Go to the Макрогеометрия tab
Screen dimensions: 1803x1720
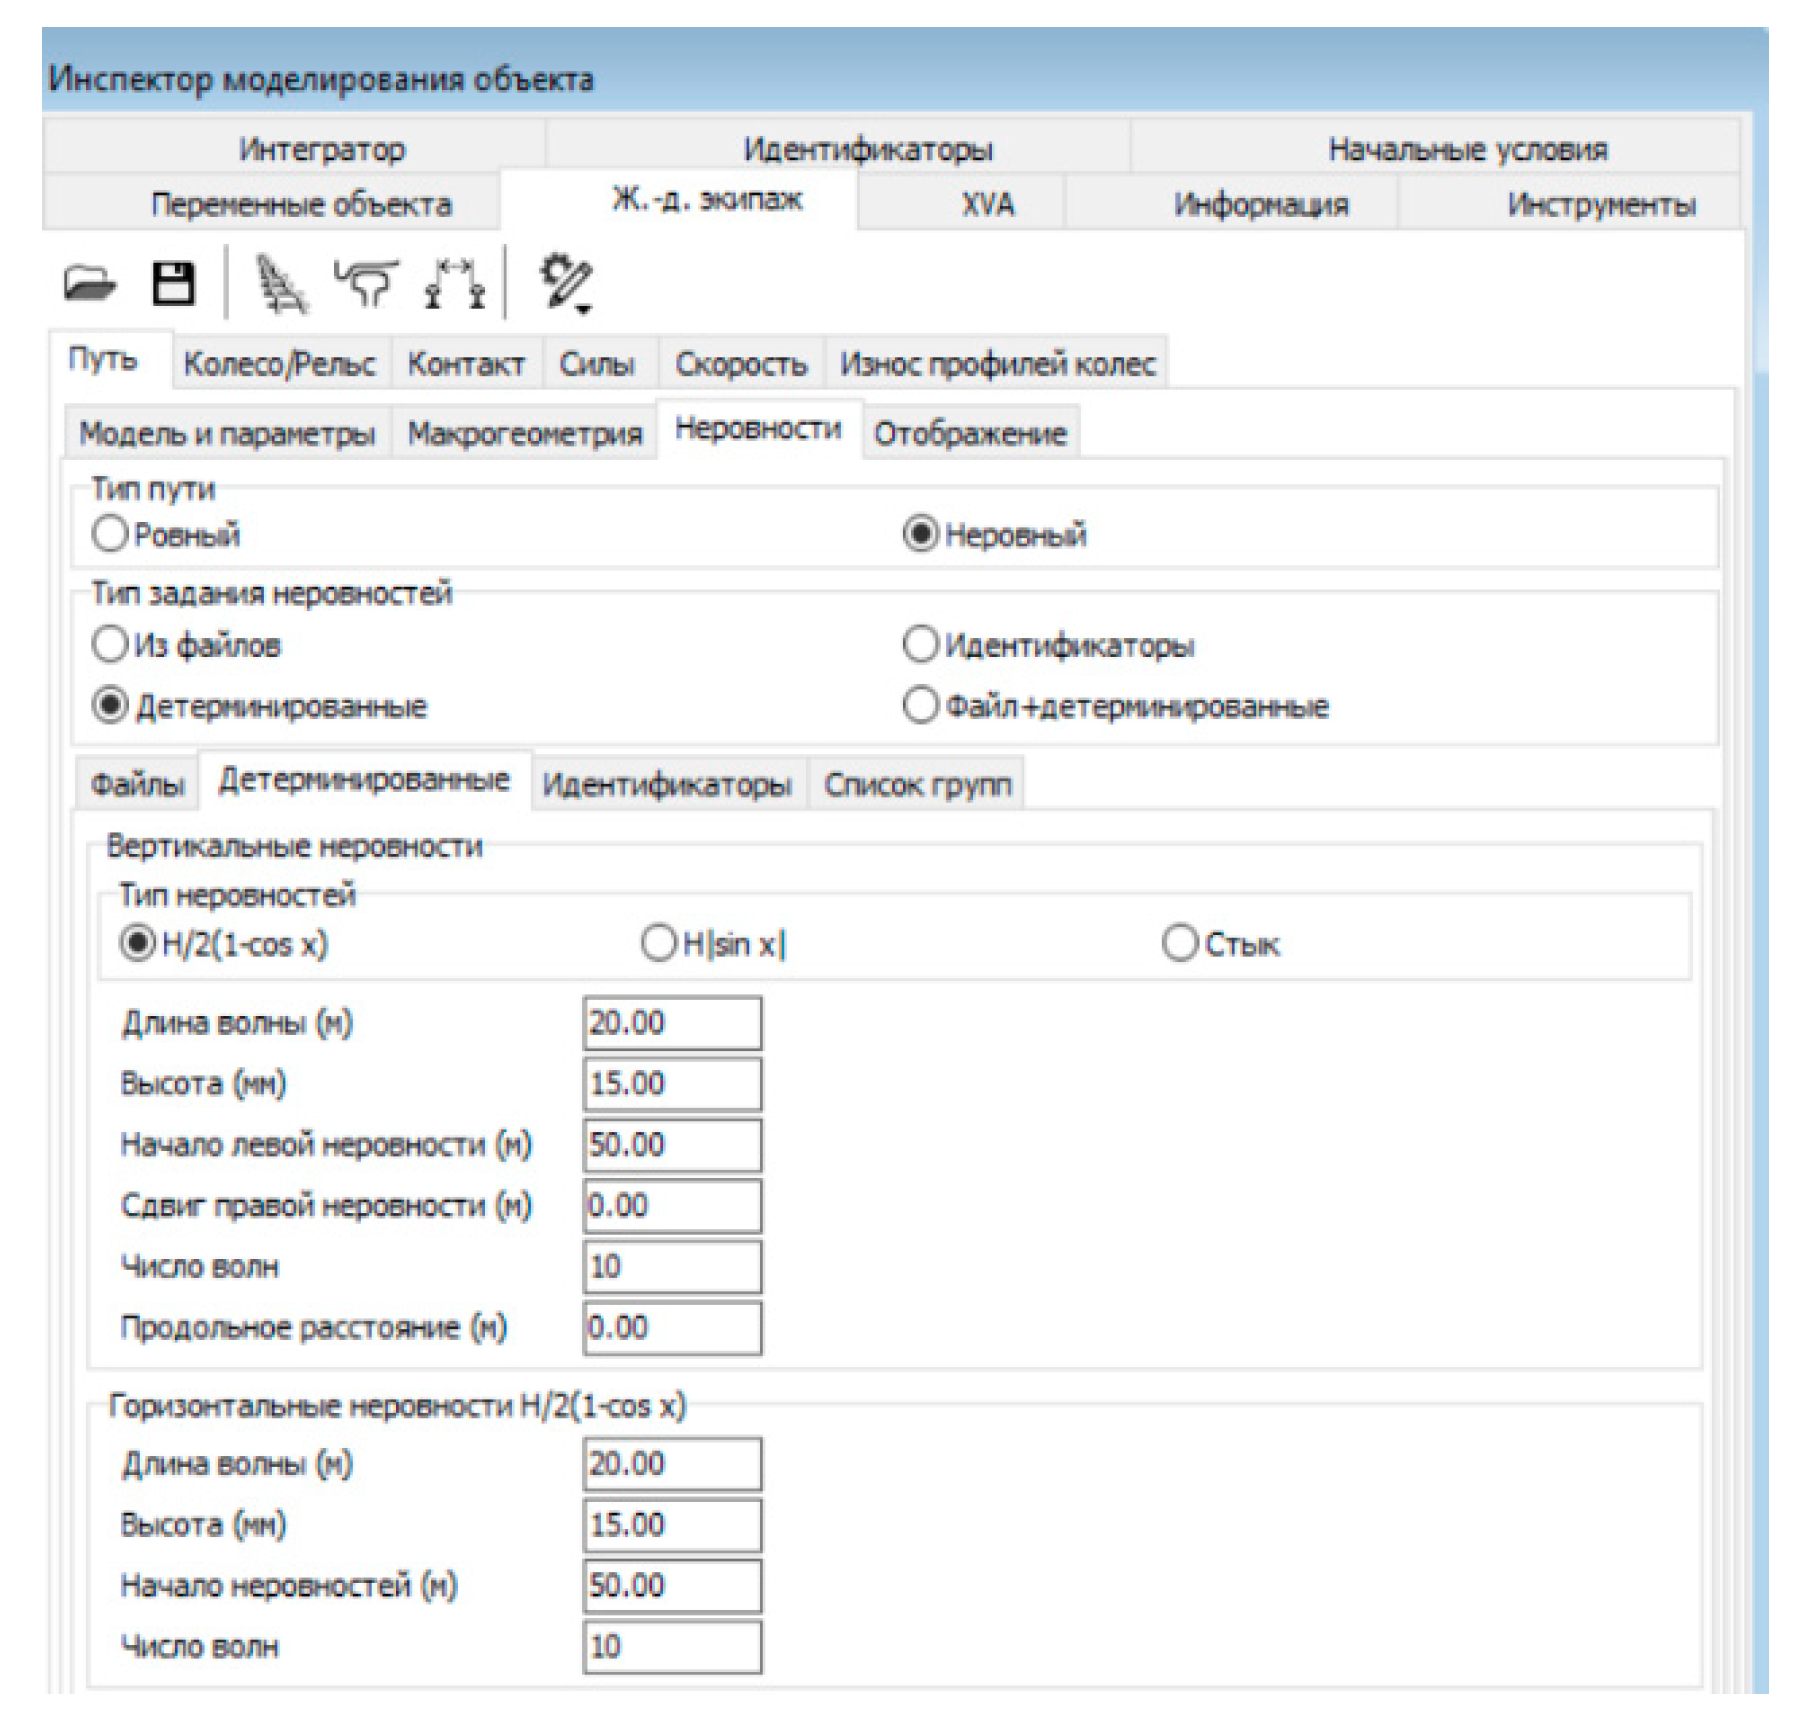pos(524,434)
